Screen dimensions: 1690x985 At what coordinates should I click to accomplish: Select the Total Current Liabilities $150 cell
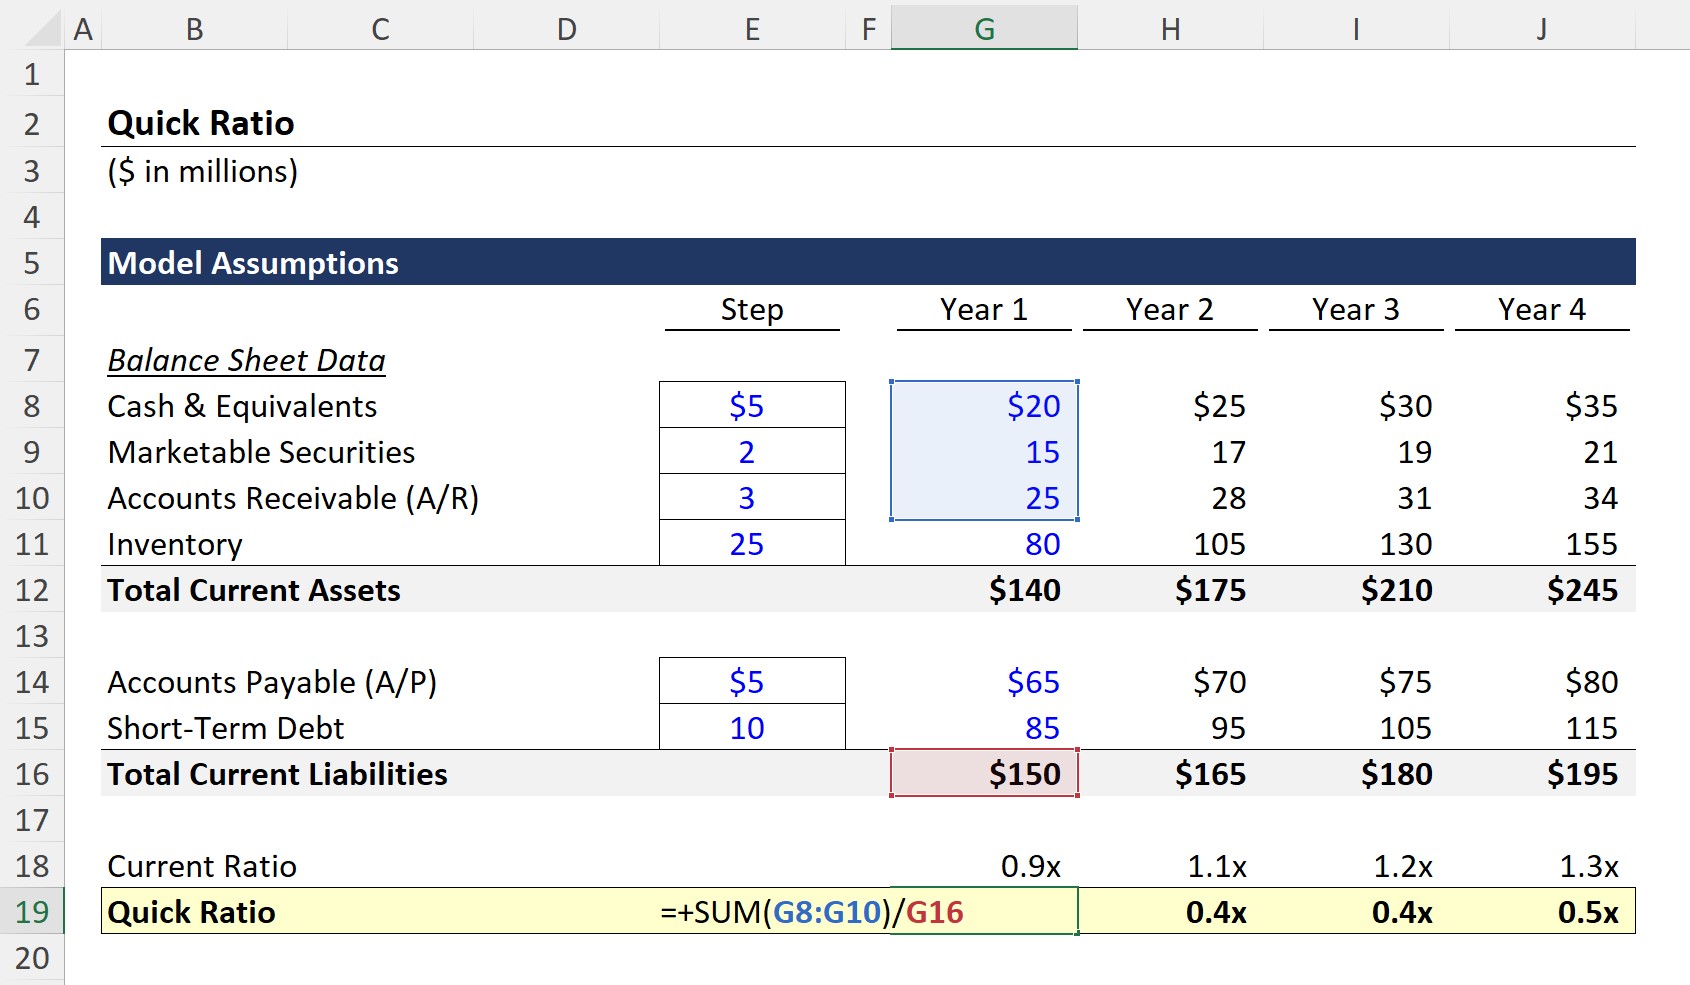coord(985,773)
